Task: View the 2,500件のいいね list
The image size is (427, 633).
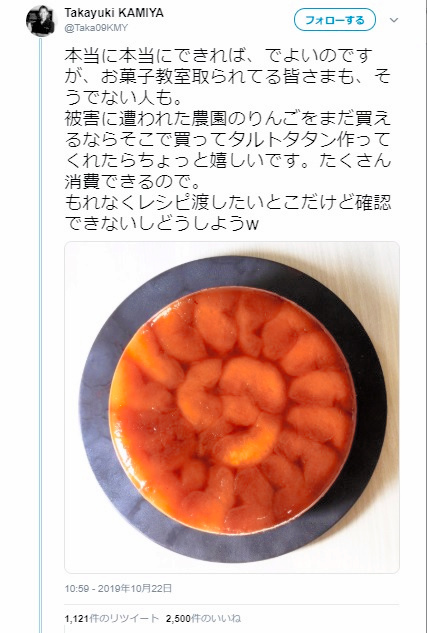Action: (x=203, y=618)
